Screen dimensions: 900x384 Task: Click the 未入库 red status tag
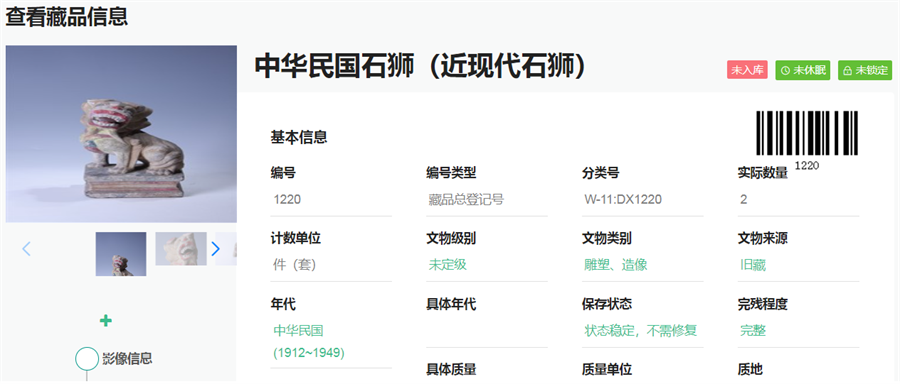click(747, 70)
